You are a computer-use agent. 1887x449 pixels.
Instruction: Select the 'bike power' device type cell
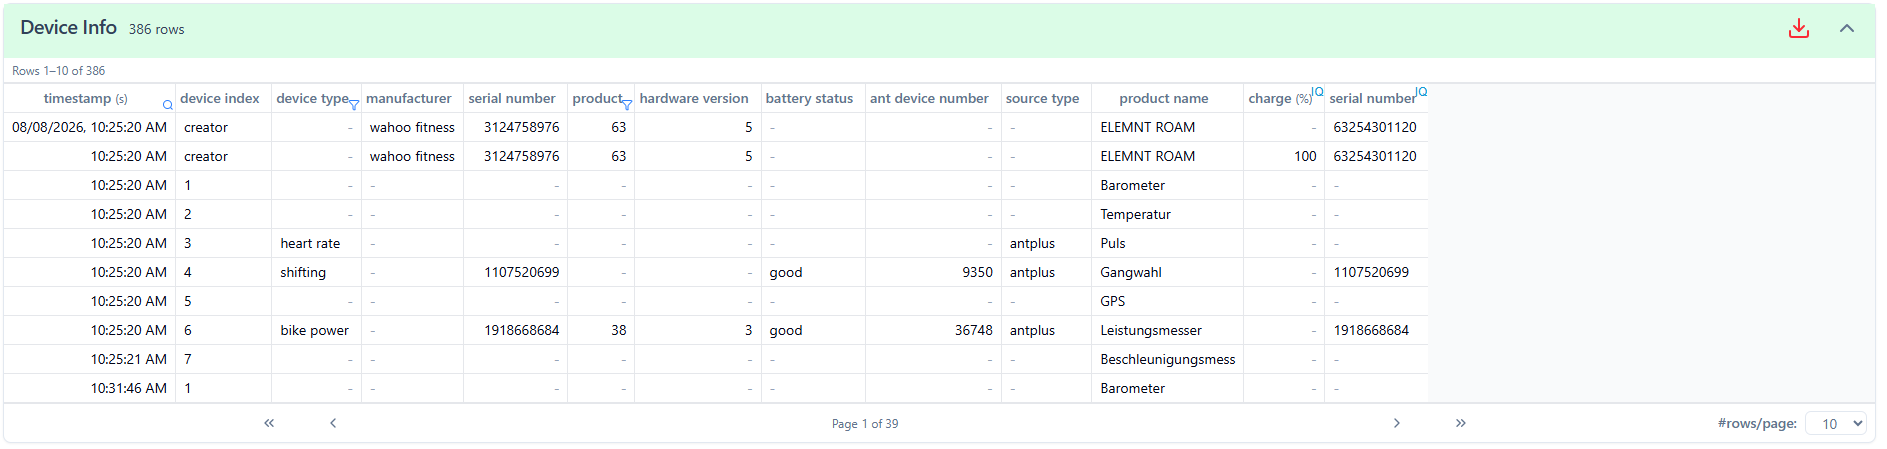coord(316,330)
